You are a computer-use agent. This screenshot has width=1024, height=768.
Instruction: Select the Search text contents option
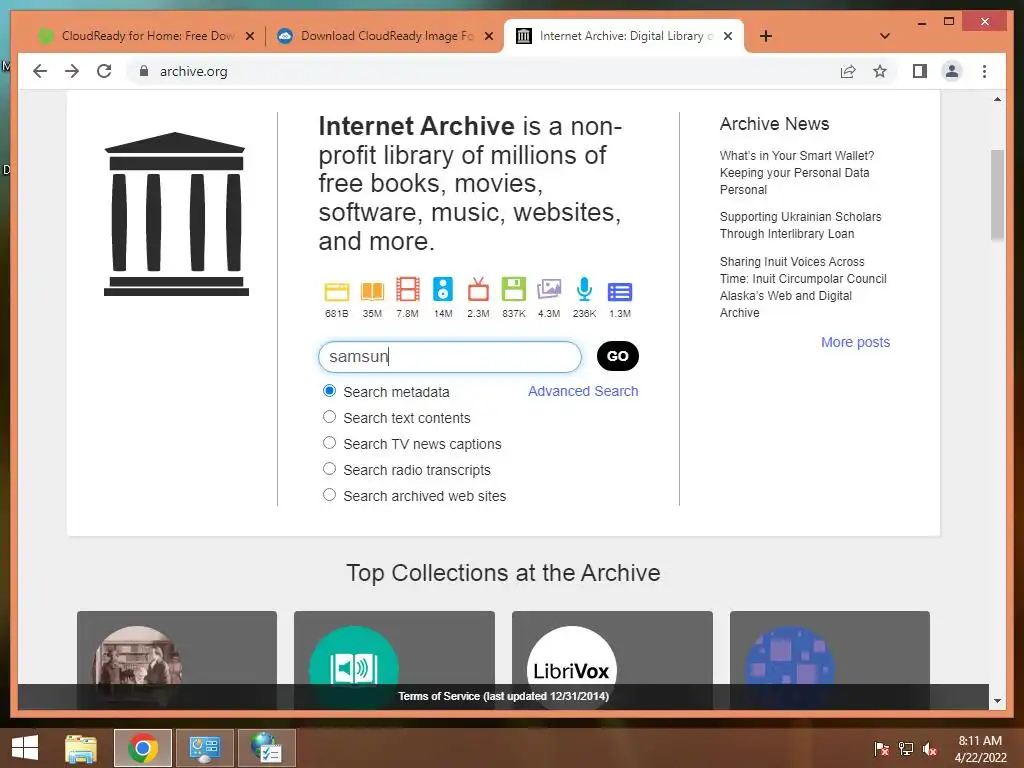330,417
